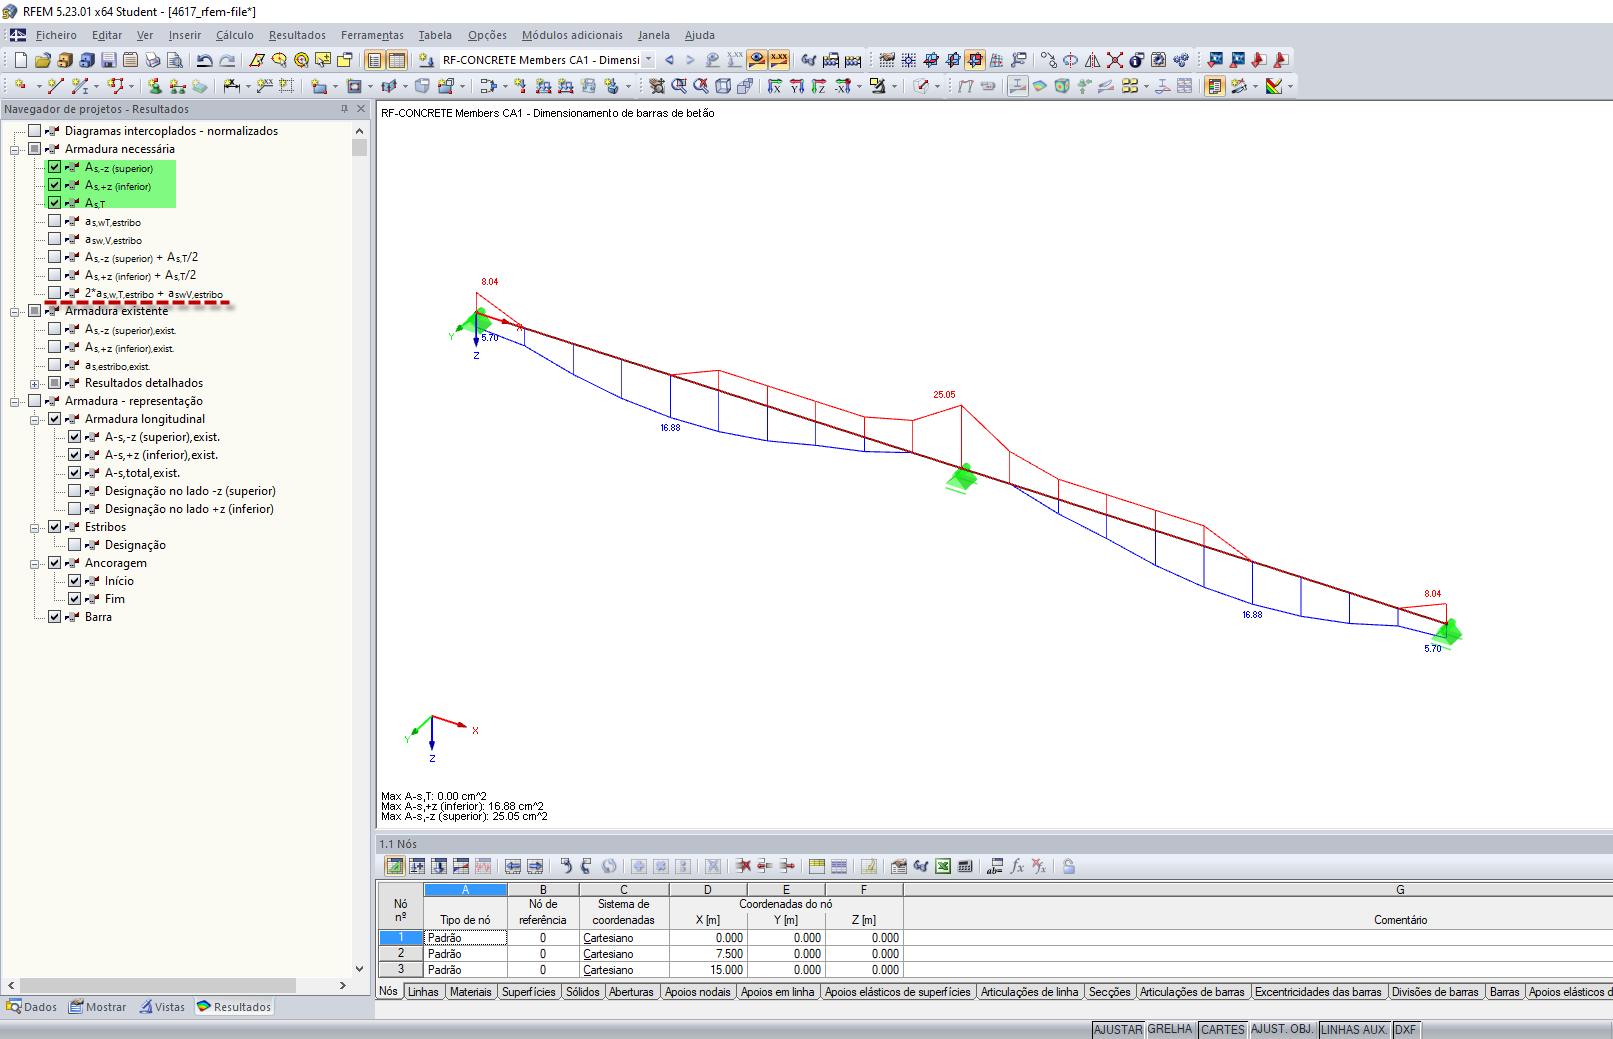Screen dimensions: 1613x1039
Task: Click the table lock icon
Action: pos(1069,866)
